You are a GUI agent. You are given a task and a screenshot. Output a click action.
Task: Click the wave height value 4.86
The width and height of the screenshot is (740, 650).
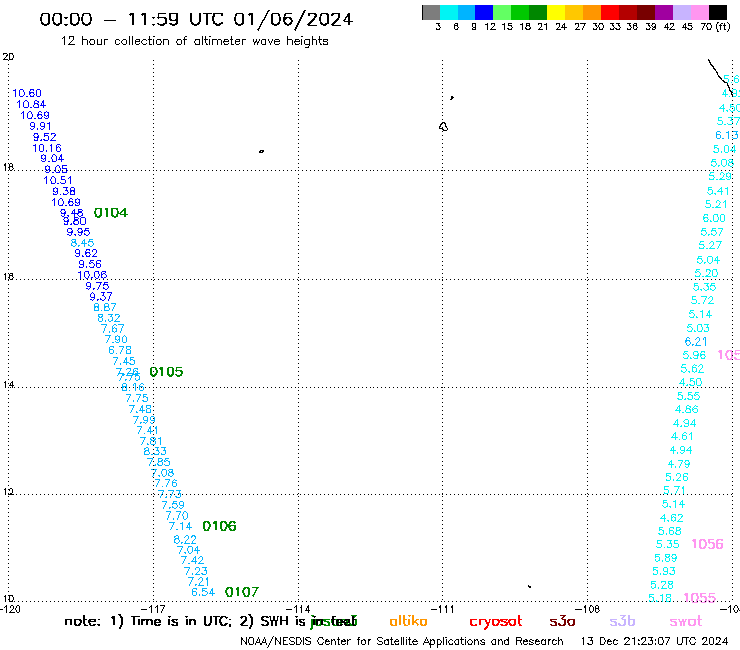point(687,410)
